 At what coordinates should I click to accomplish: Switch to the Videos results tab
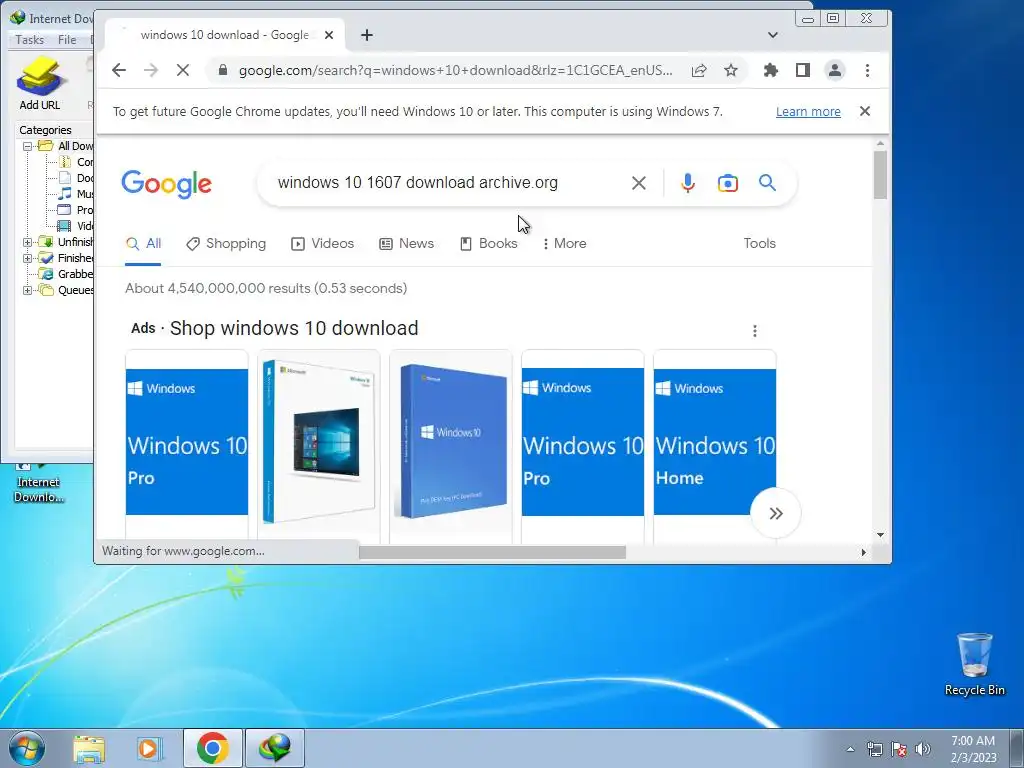point(323,244)
